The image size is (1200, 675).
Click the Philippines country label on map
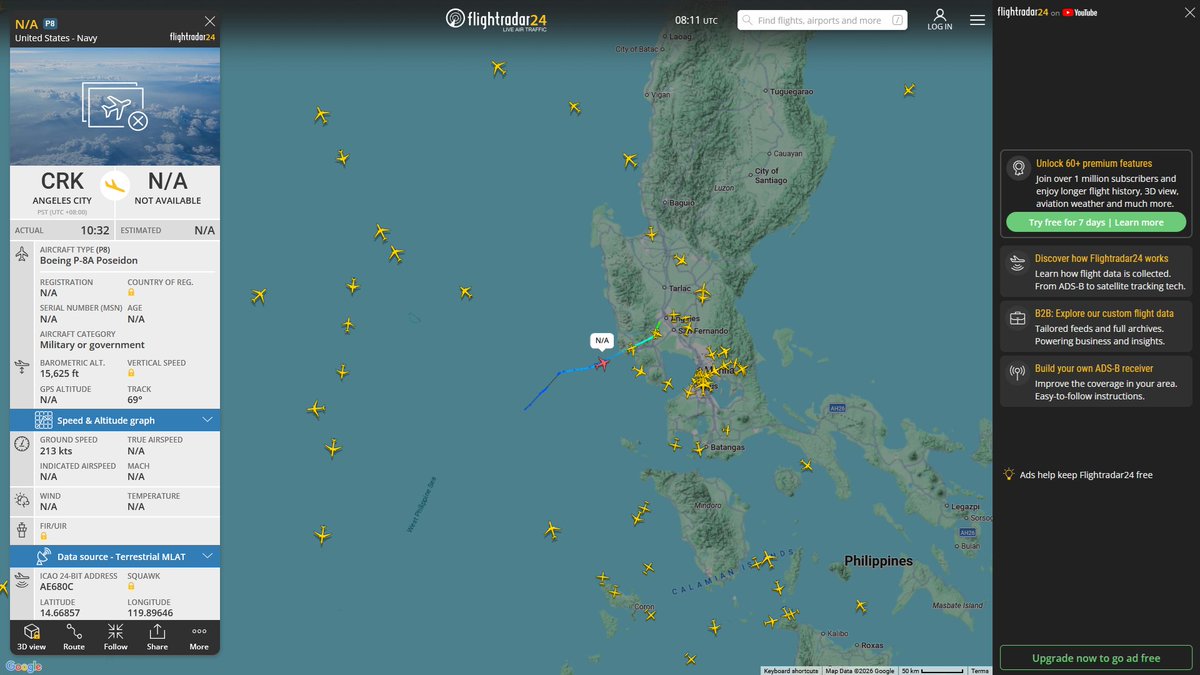pyautogui.click(x=878, y=561)
